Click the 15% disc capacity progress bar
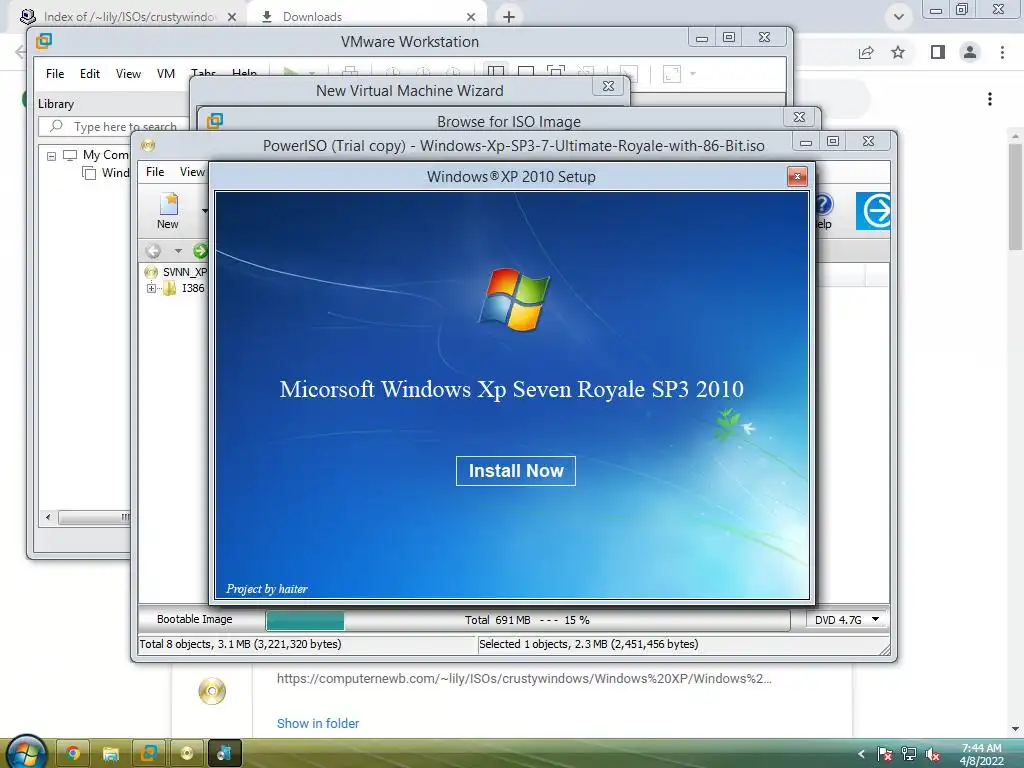1024x768 pixels. (526, 620)
